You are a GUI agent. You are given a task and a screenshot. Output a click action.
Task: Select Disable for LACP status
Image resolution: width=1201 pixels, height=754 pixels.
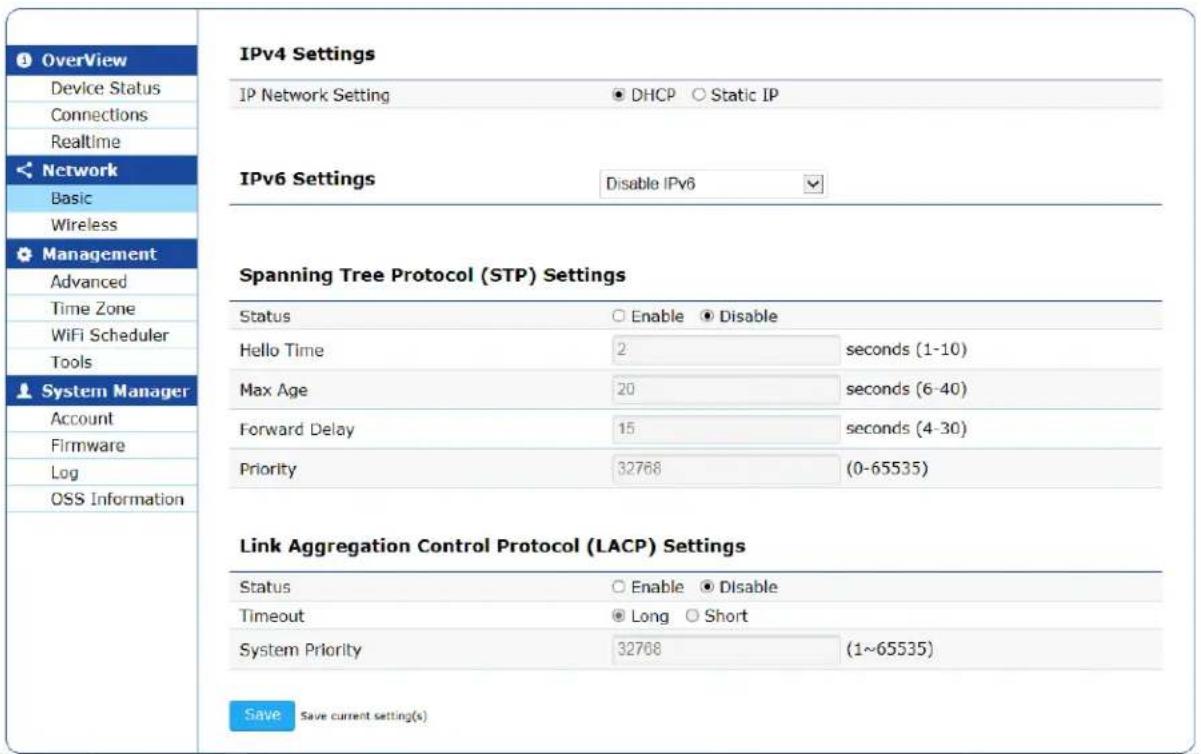click(709, 587)
